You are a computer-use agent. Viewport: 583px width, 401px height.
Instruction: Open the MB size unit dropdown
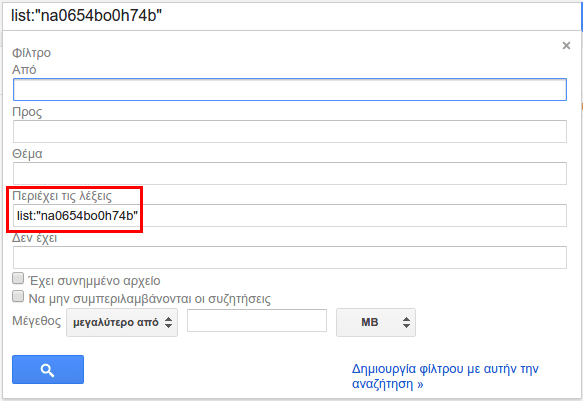[x=376, y=322]
